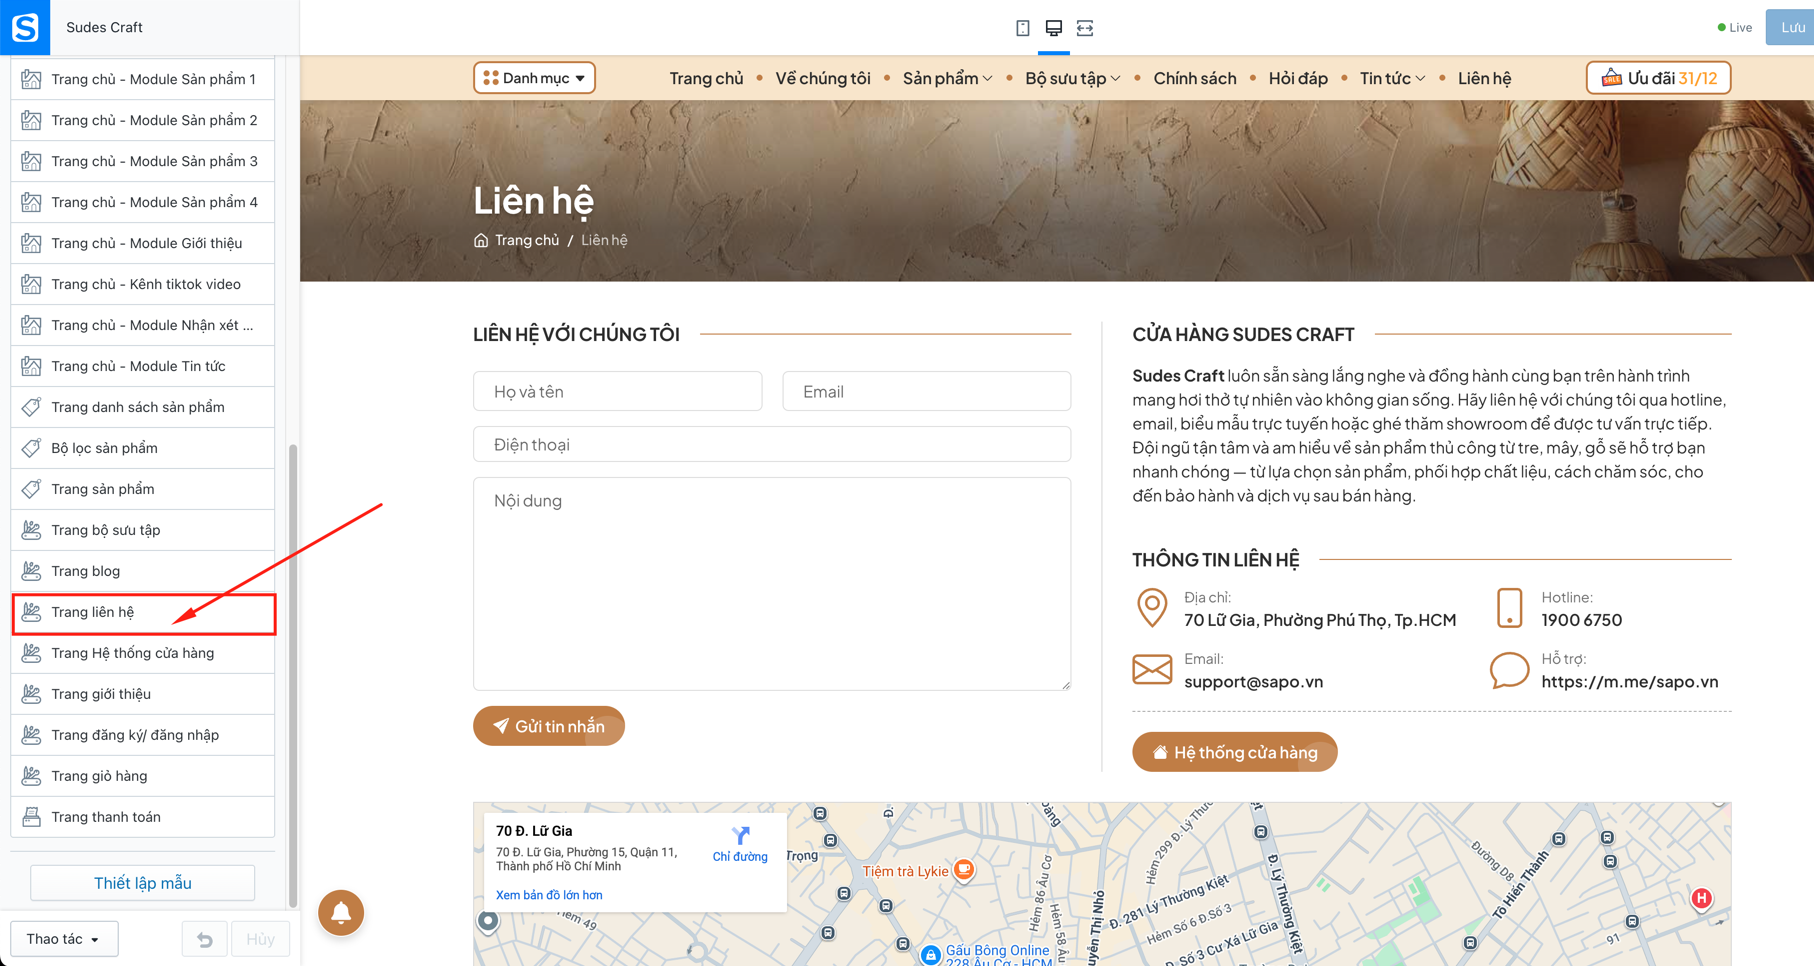Save changes with the Lưu button

pyautogui.click(x=1791, y=27)
